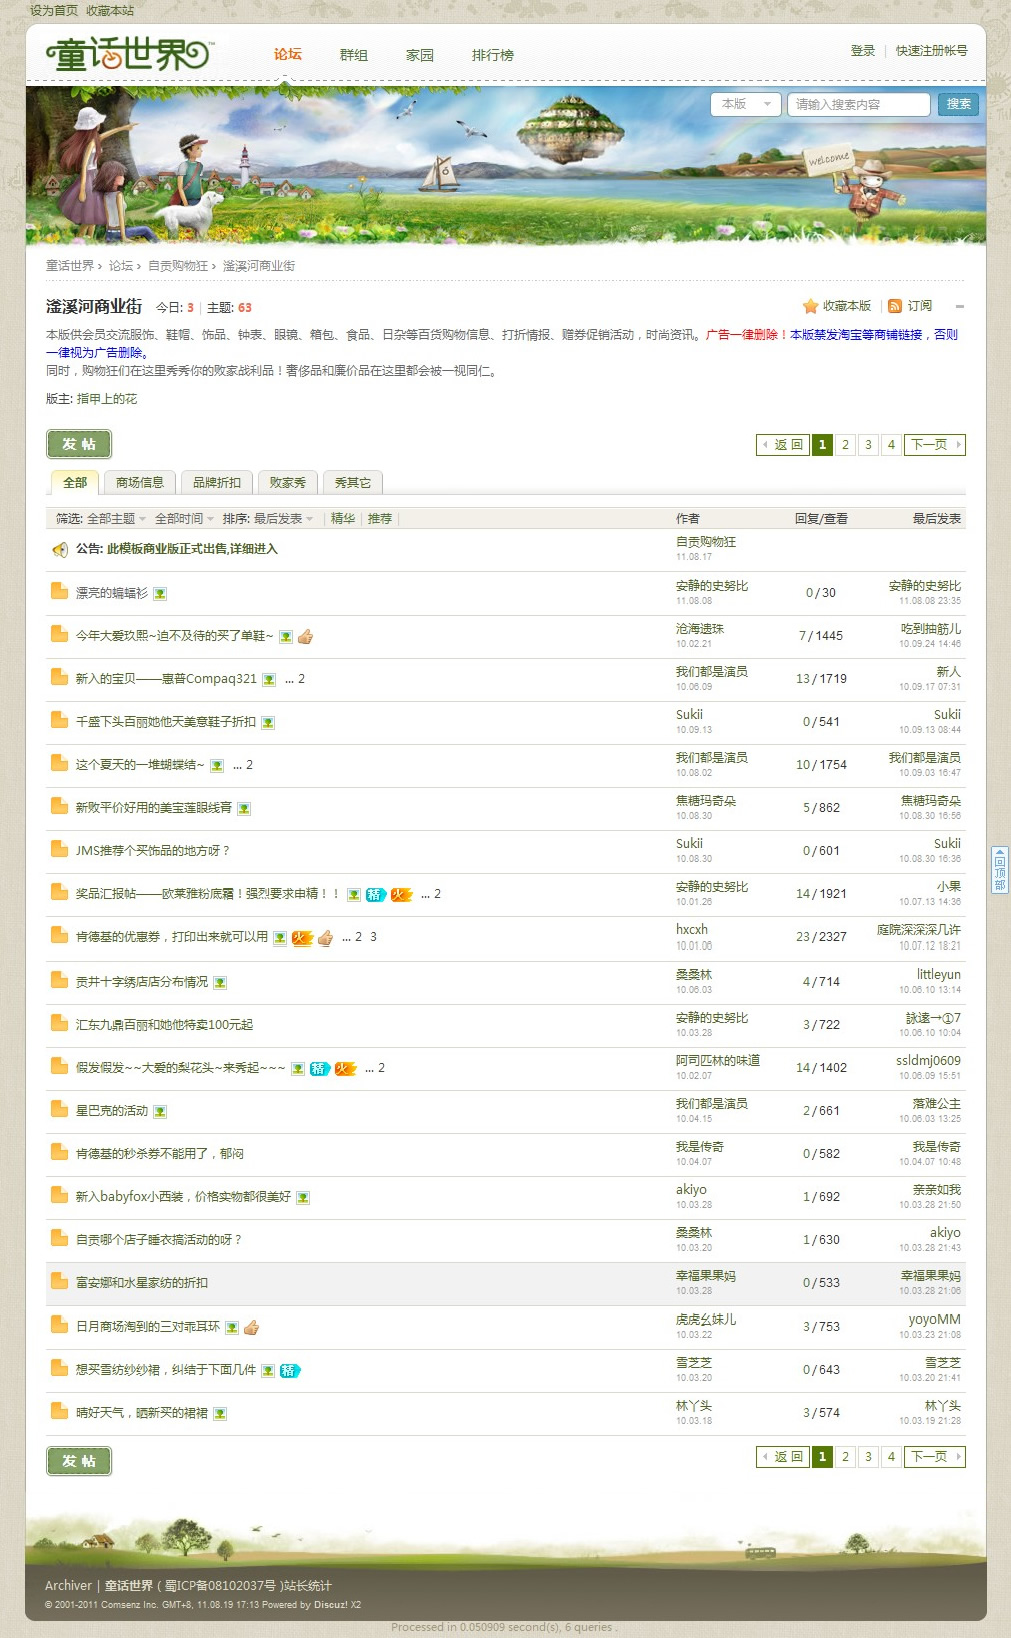This screenshot has width=1011, height=1638.
Task: Click the announcement speaker icon beside 公告
Action: [x=60, y=549]
